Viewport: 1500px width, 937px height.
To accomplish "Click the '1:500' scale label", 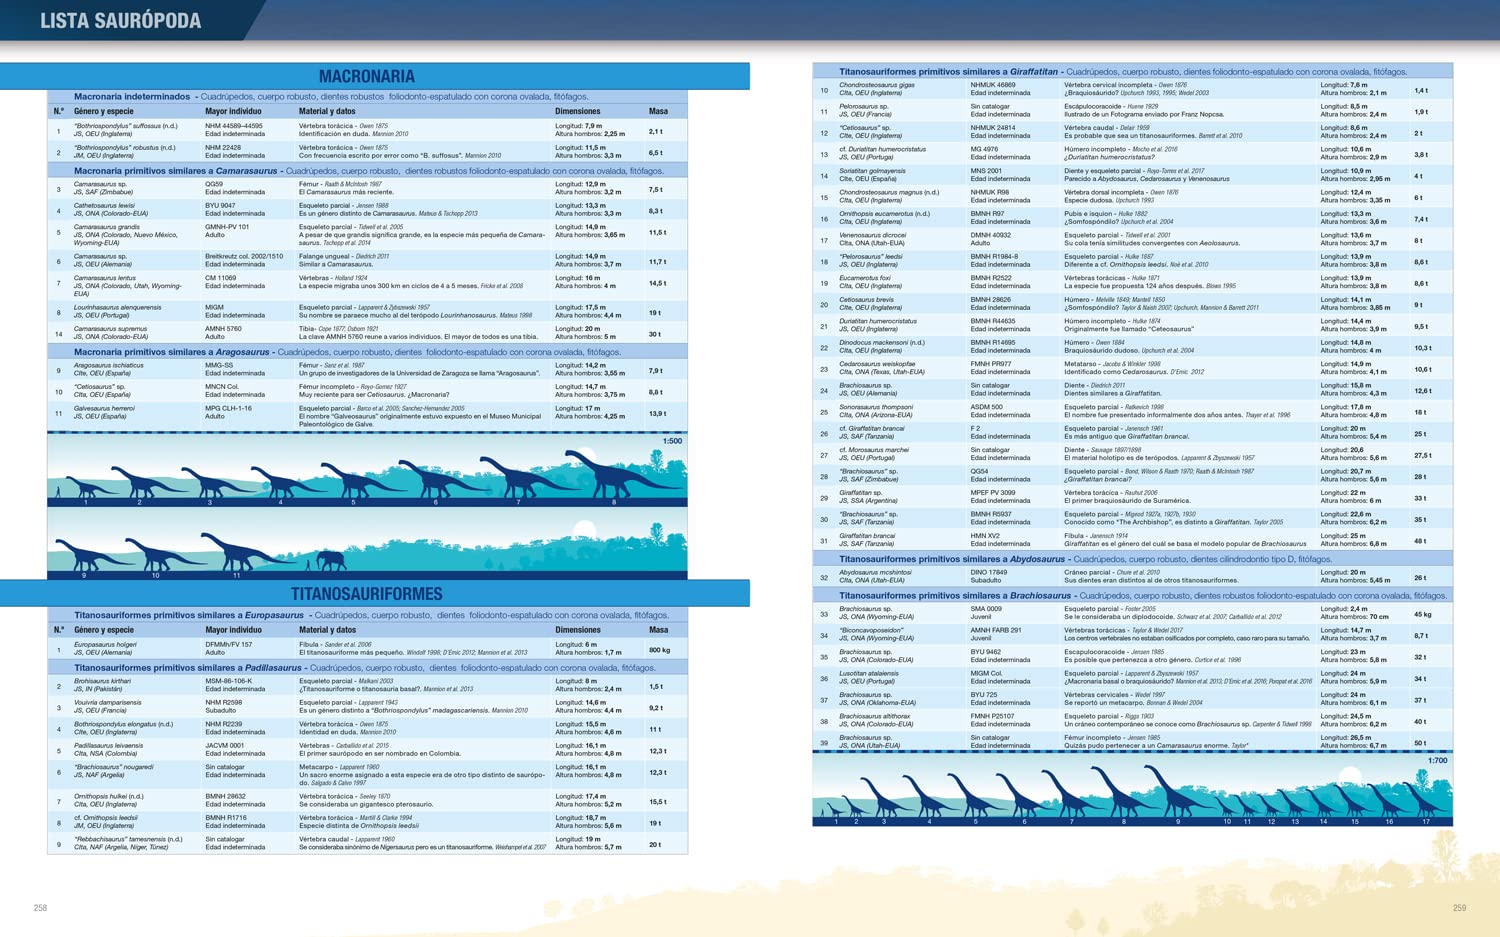I will pos(672,441).
